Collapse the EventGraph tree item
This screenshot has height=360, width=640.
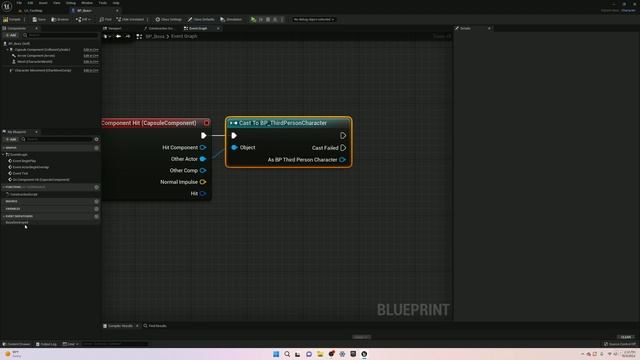tap(4, 155)
